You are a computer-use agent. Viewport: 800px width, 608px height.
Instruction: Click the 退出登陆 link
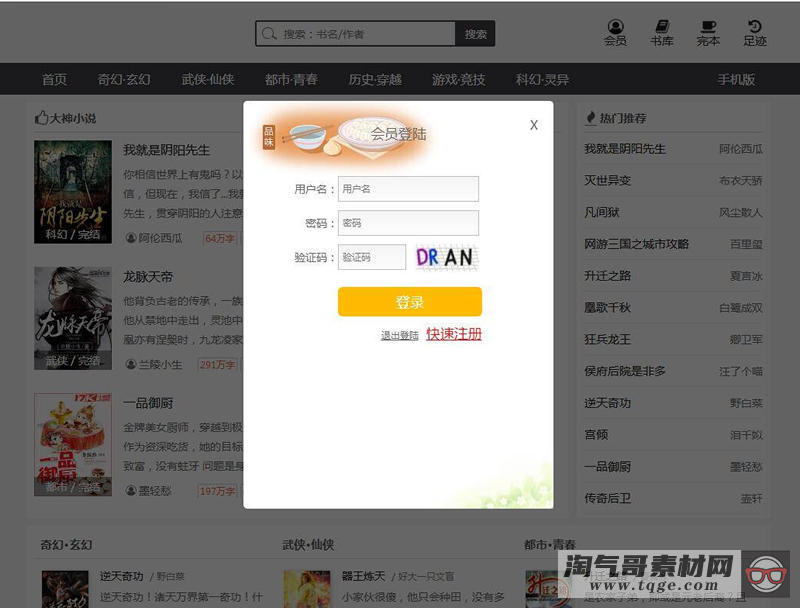click(x=399, y=335)
